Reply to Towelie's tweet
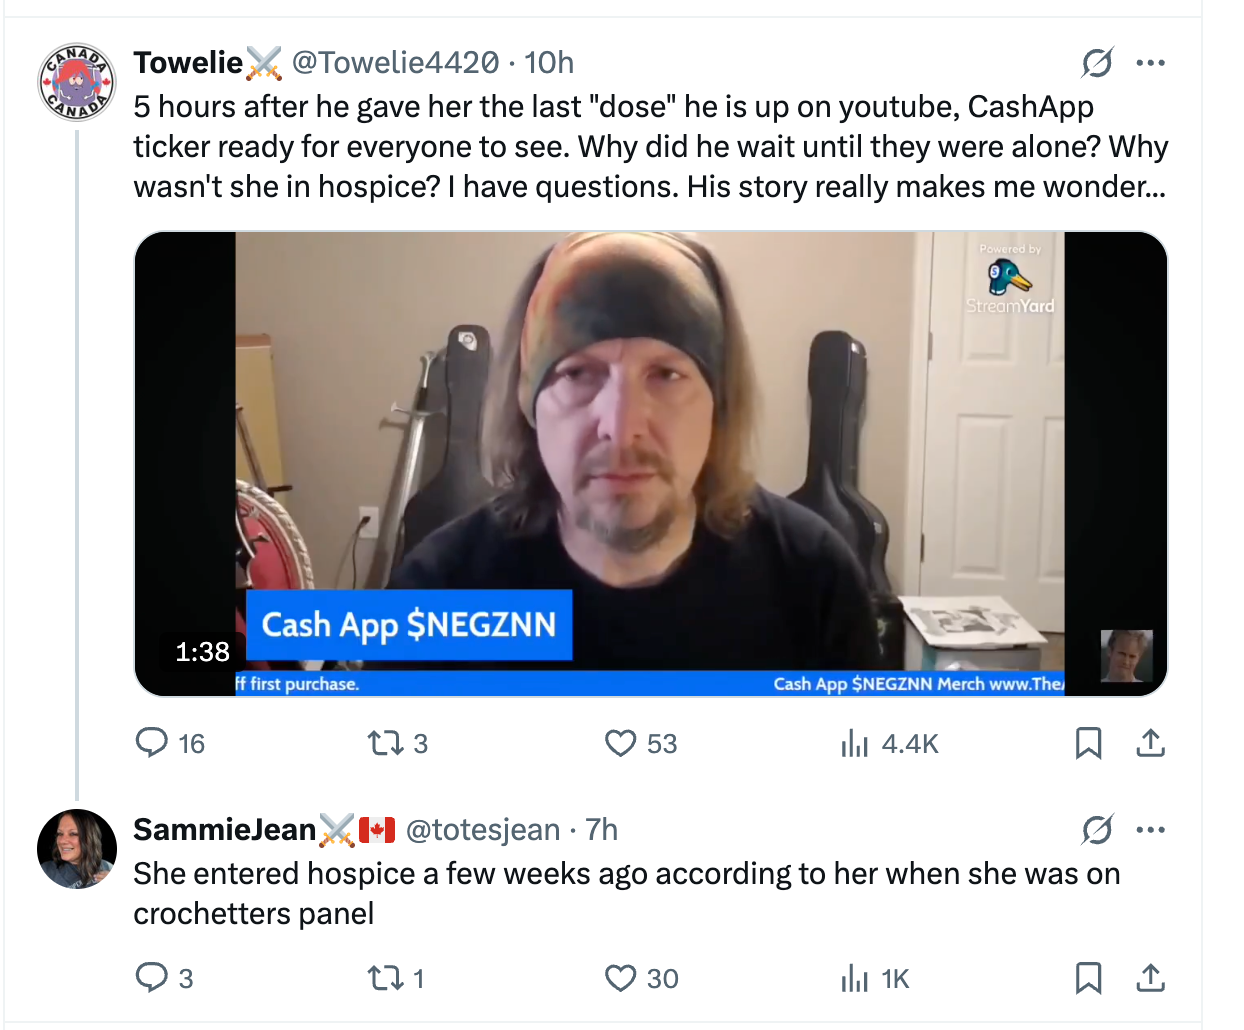Screen dimensions: 1244x1030 [x=152, y=743]
